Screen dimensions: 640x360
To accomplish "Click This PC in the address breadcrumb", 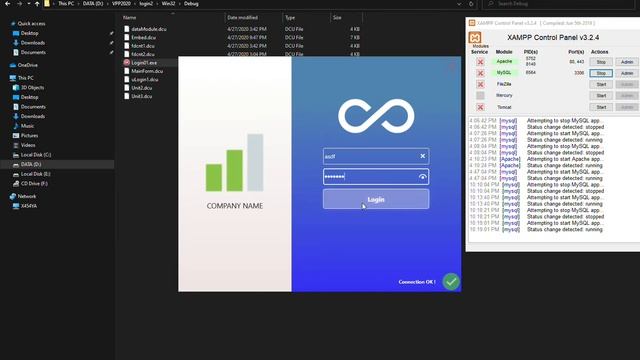I will coord(66,4).
